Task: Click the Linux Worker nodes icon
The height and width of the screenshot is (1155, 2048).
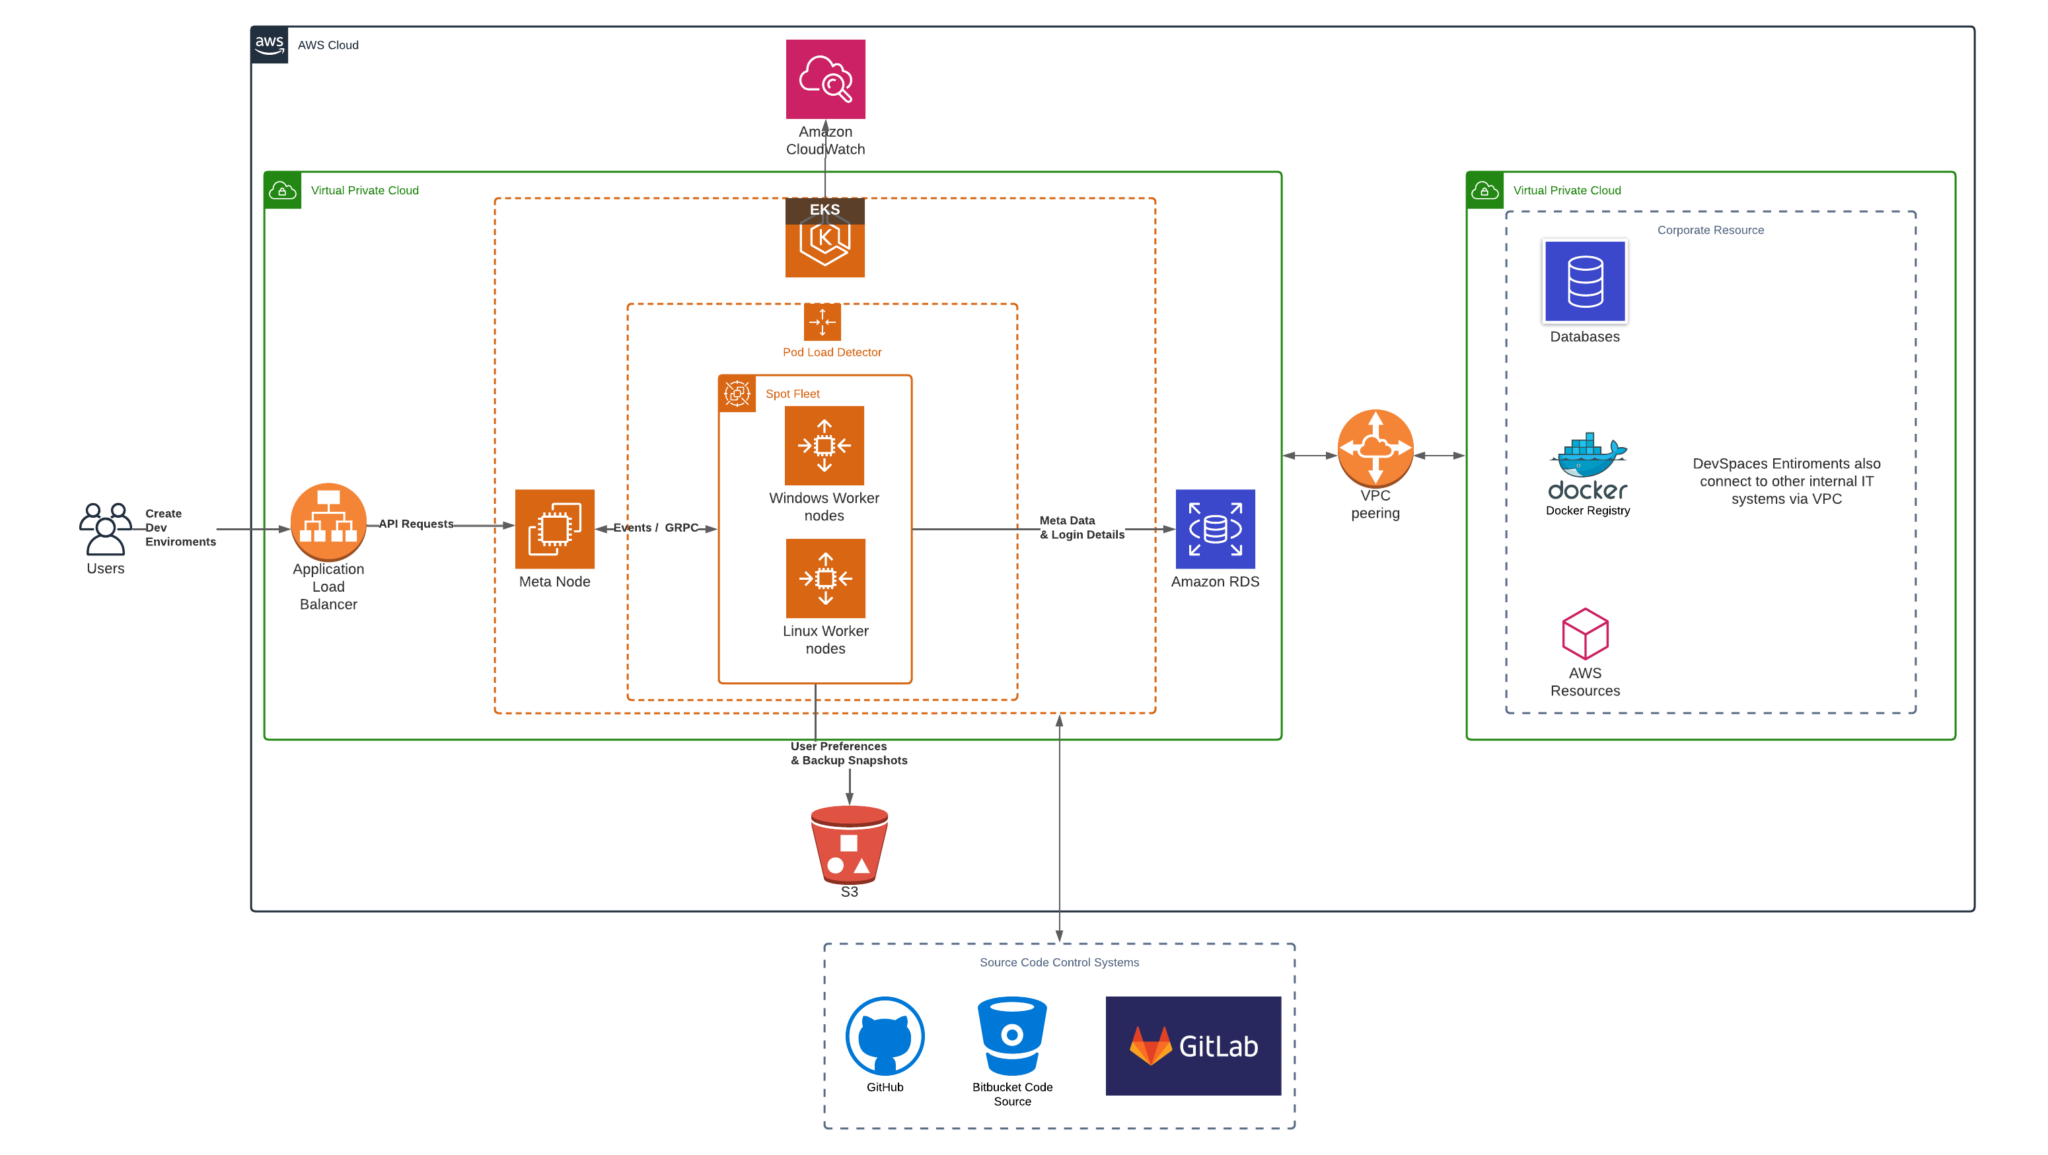Action: pos(824,579)
